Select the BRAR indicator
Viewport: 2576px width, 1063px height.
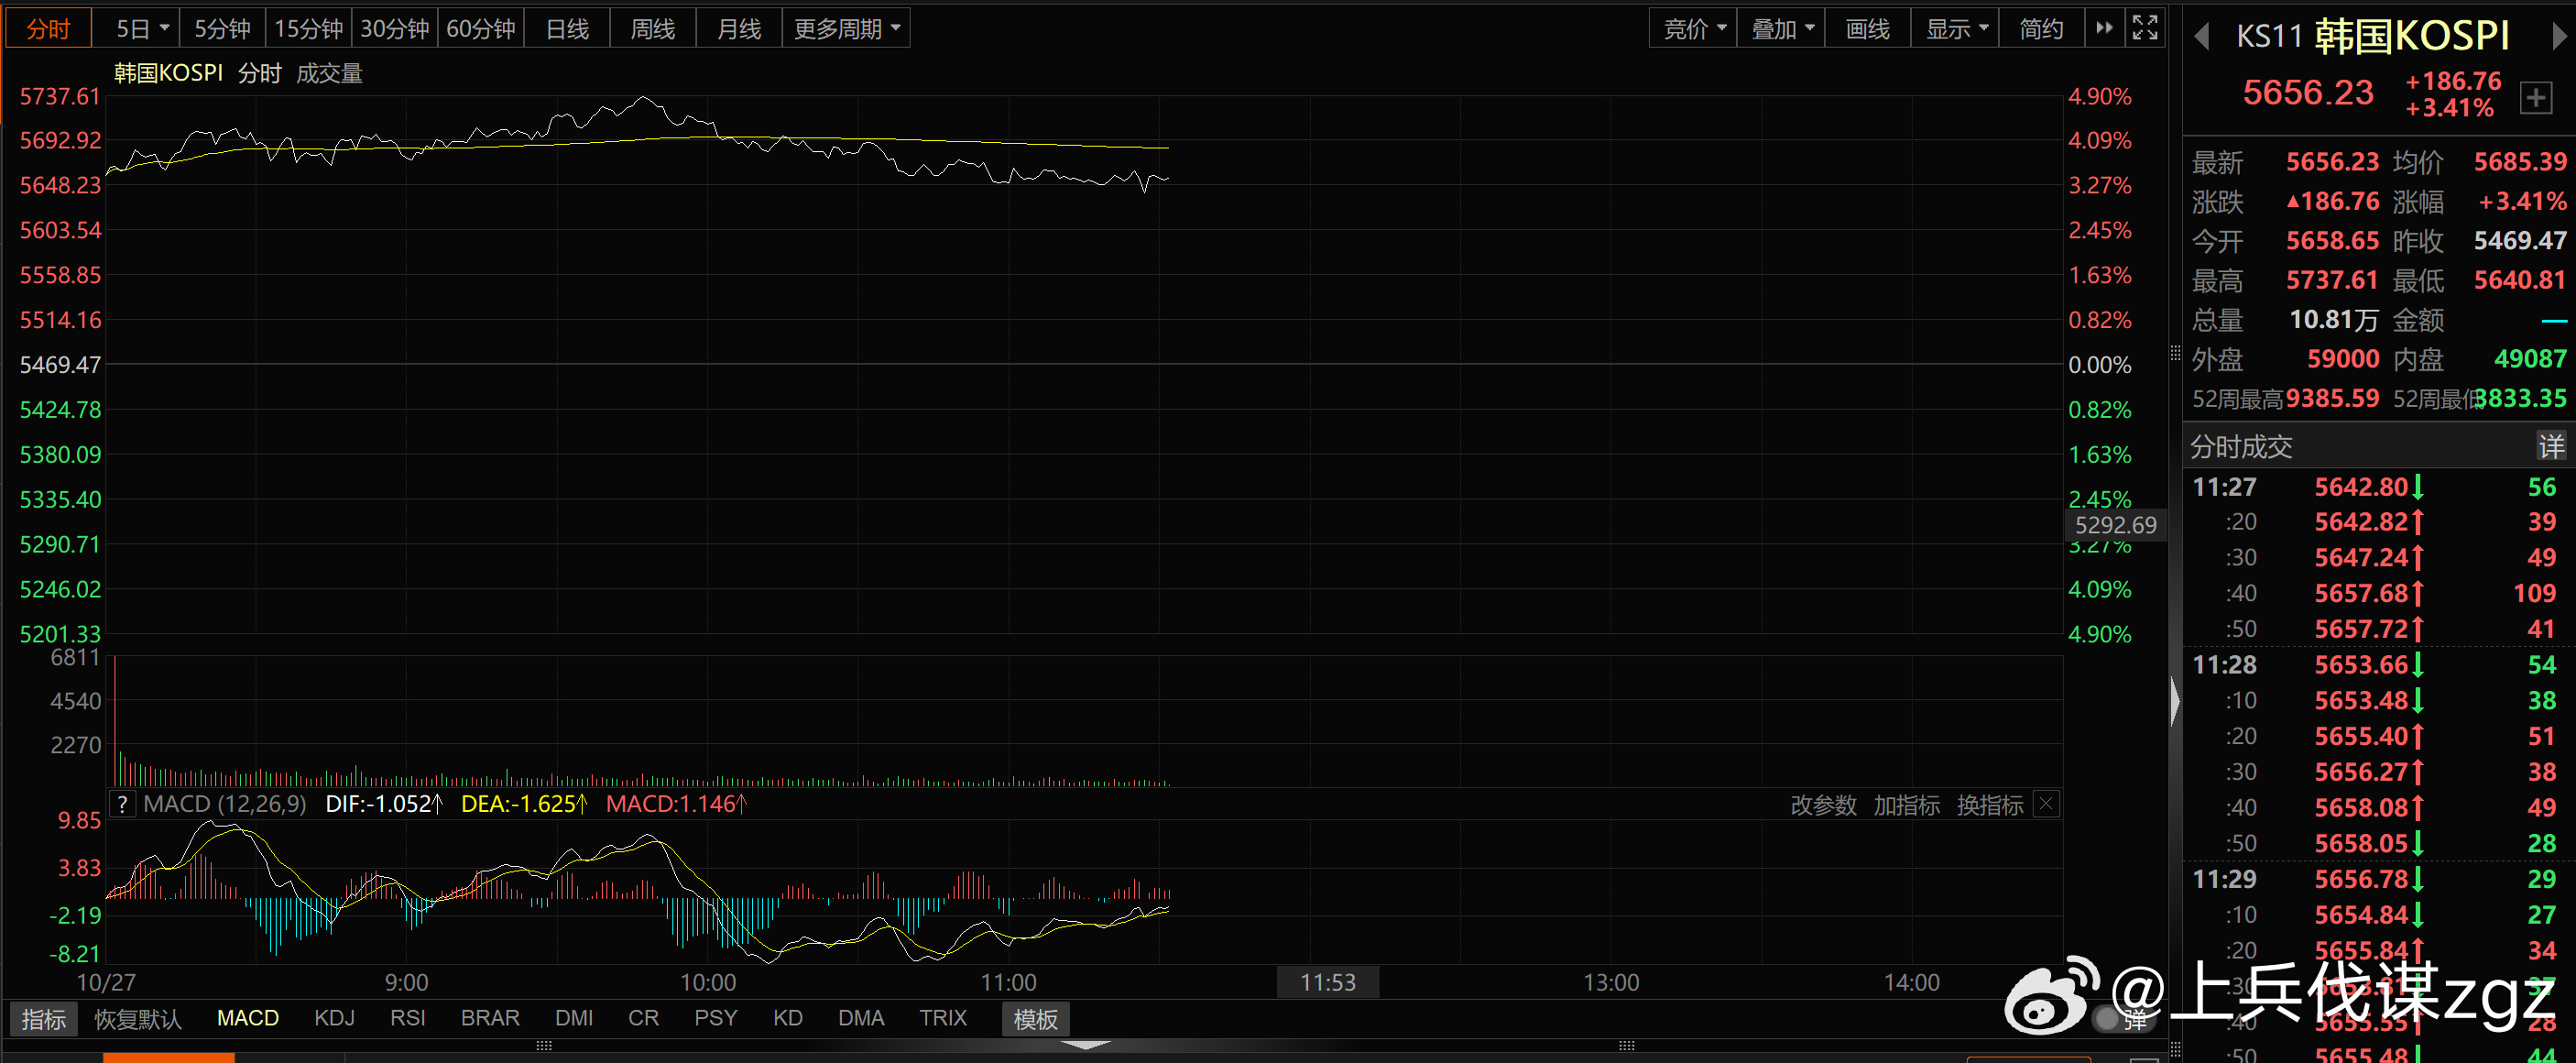[x=490, y=1018]
